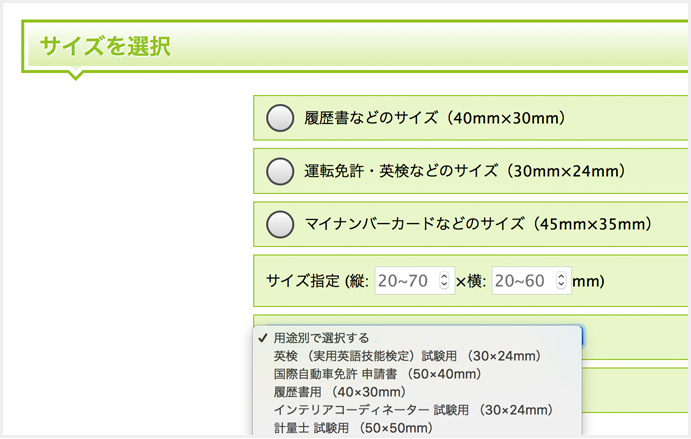Select インテリアコーディネーター 試験用 option
The image size is (691, 439).
[x=412, y=410]
